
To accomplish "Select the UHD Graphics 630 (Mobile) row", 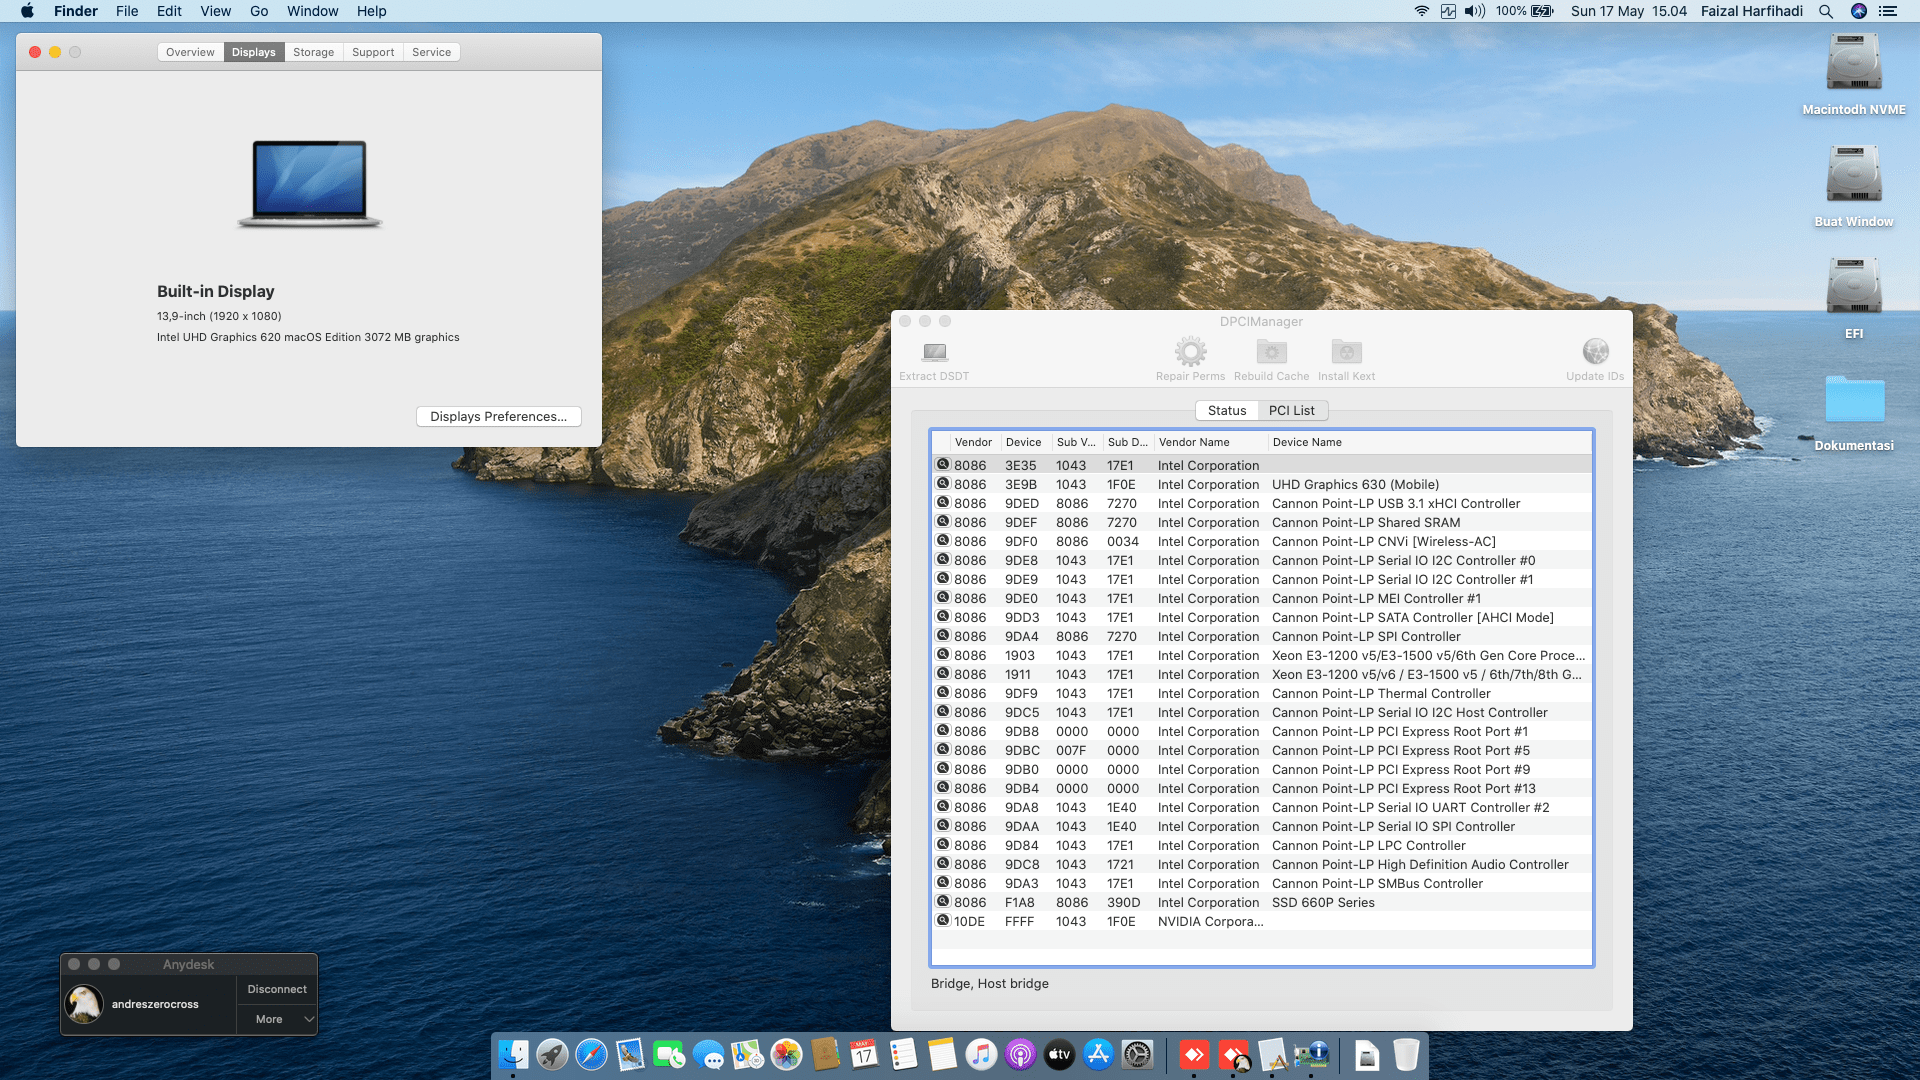I will point(1354,485).
